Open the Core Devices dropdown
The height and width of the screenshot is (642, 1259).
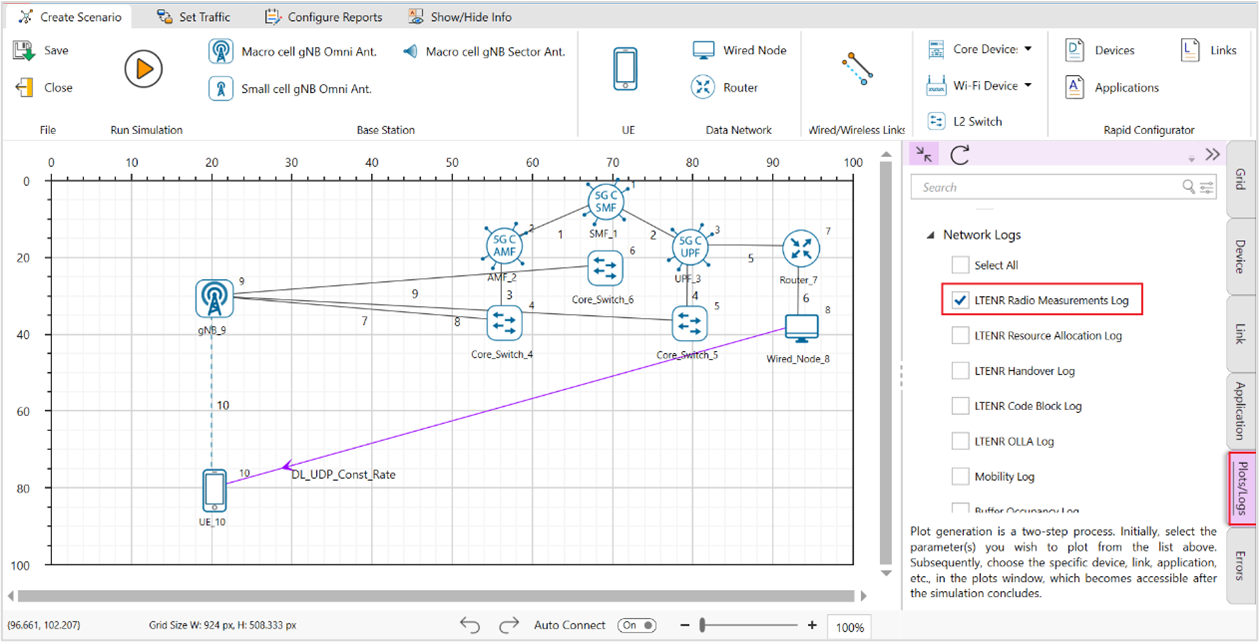pos(1027,48)
